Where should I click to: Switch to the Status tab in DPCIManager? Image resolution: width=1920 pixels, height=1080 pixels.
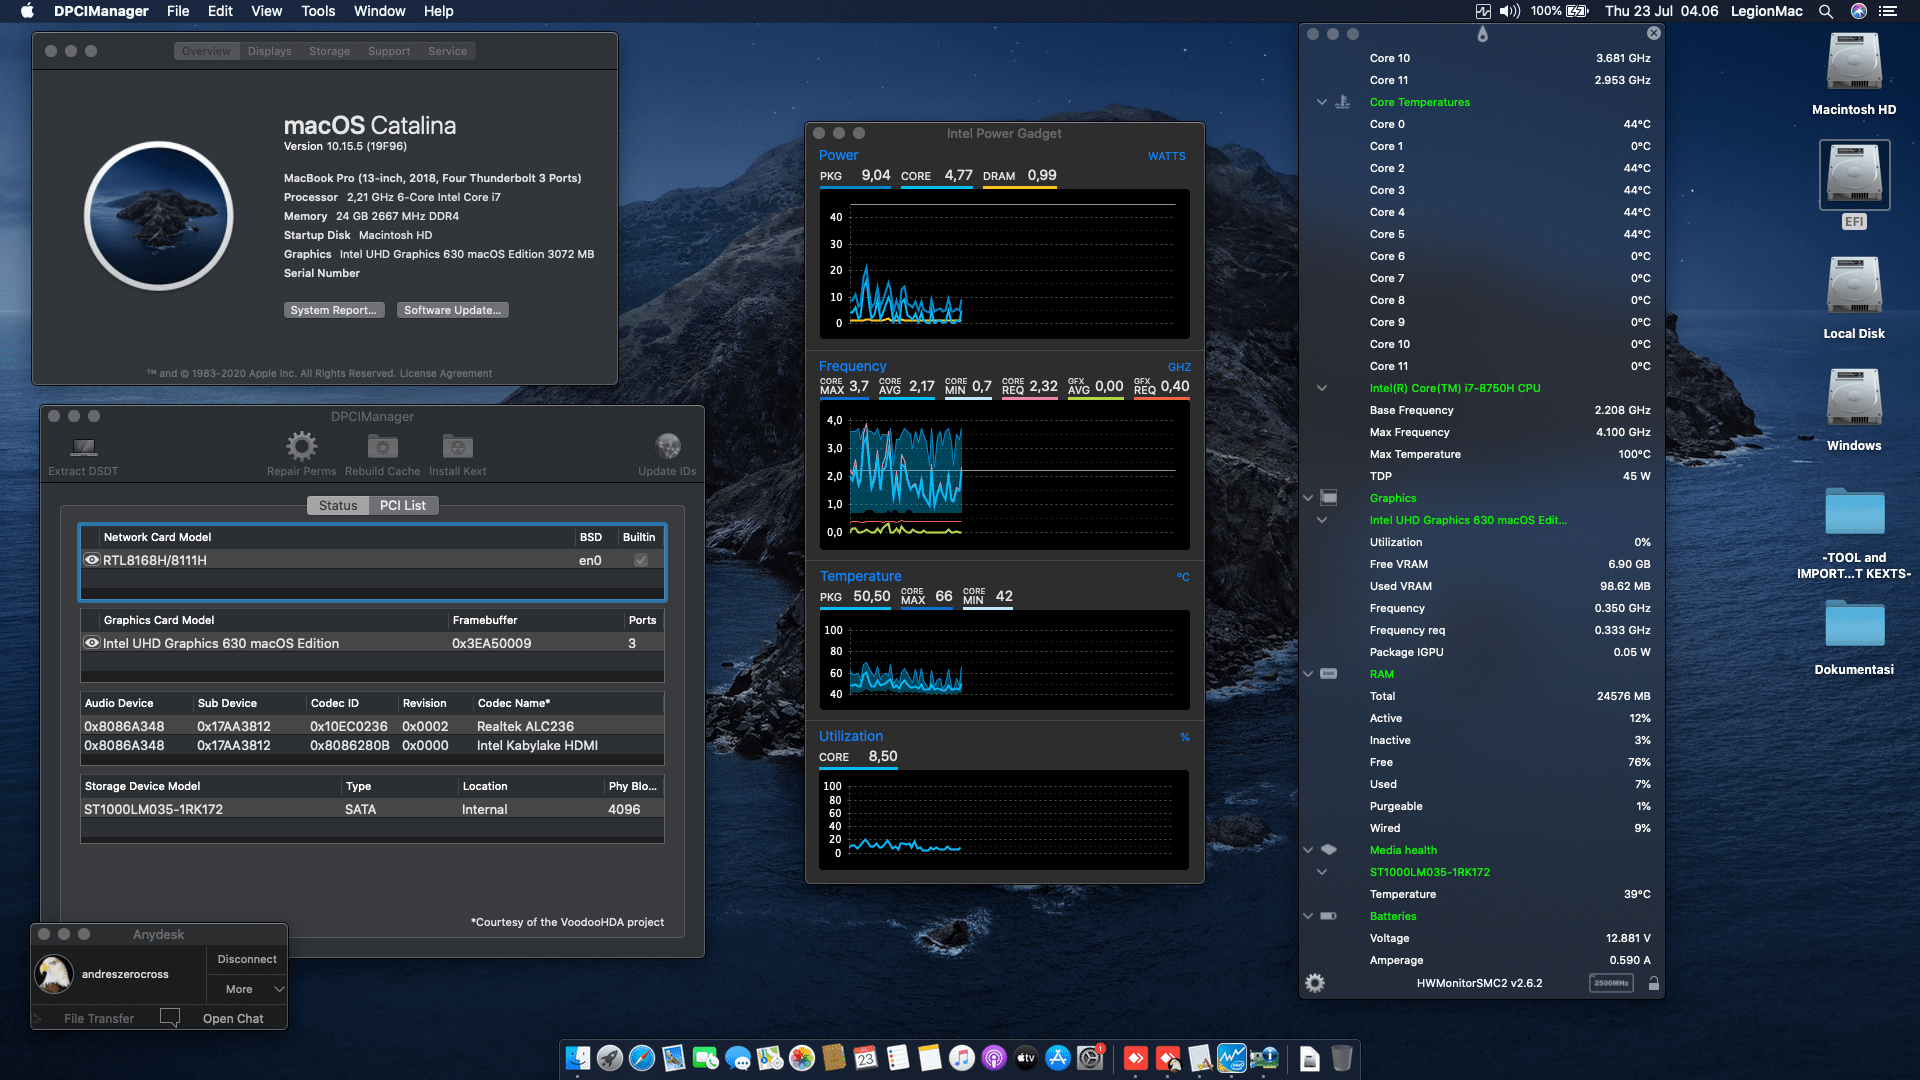(338, 505)
